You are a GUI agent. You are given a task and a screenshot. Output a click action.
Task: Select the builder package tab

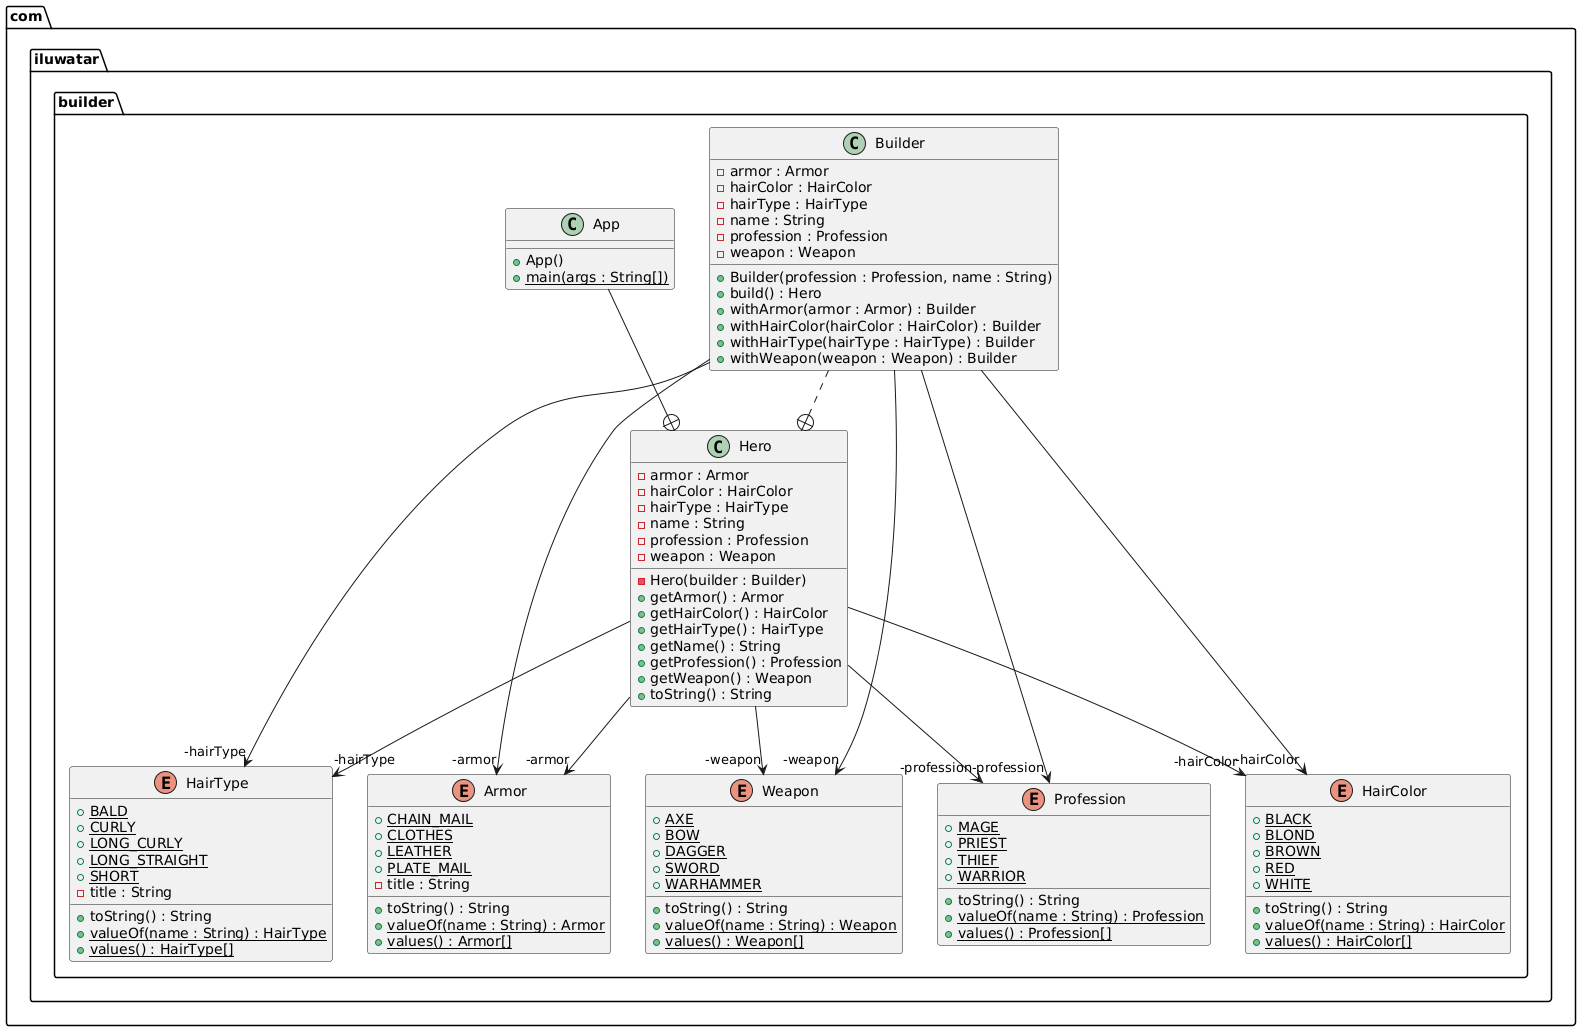(87, 102)
